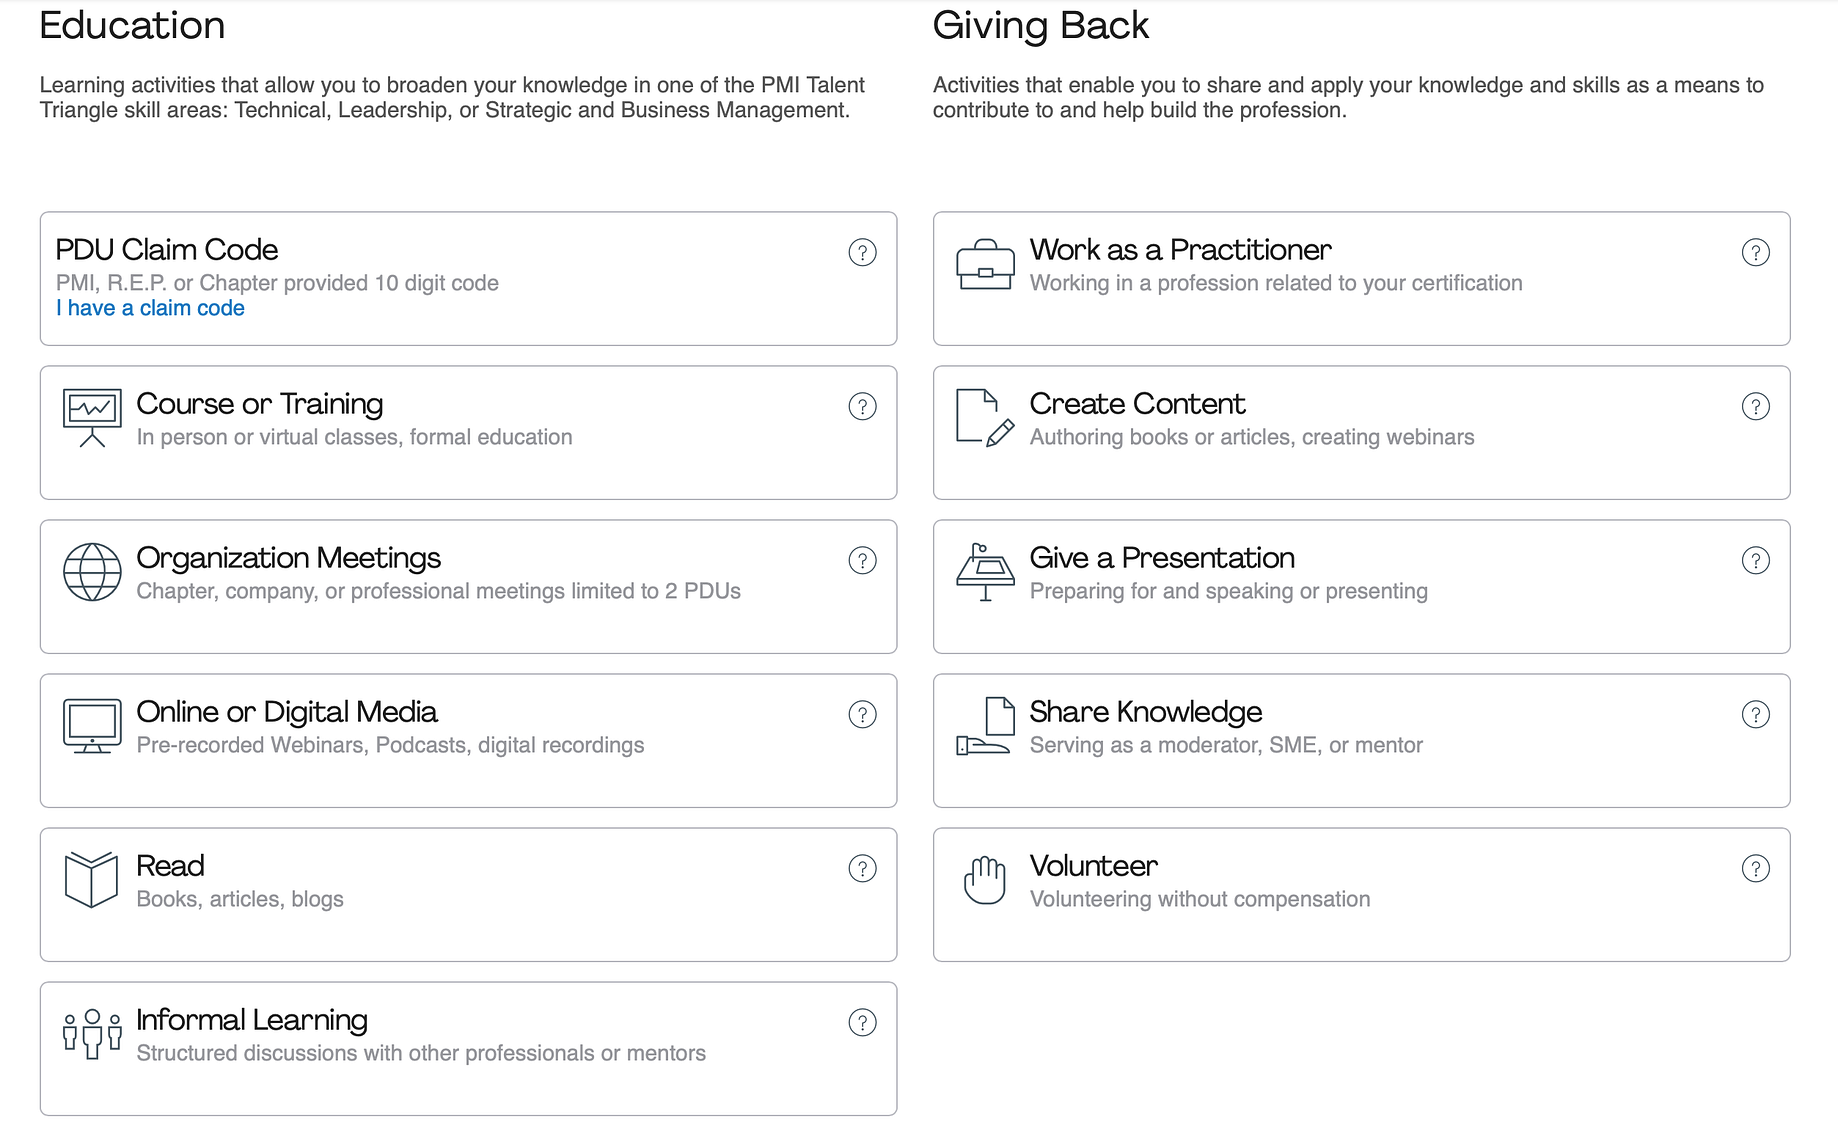Choose the Organization Meetings heading
Viewport: 1838px width, 1125px height.
pos(288,557)
